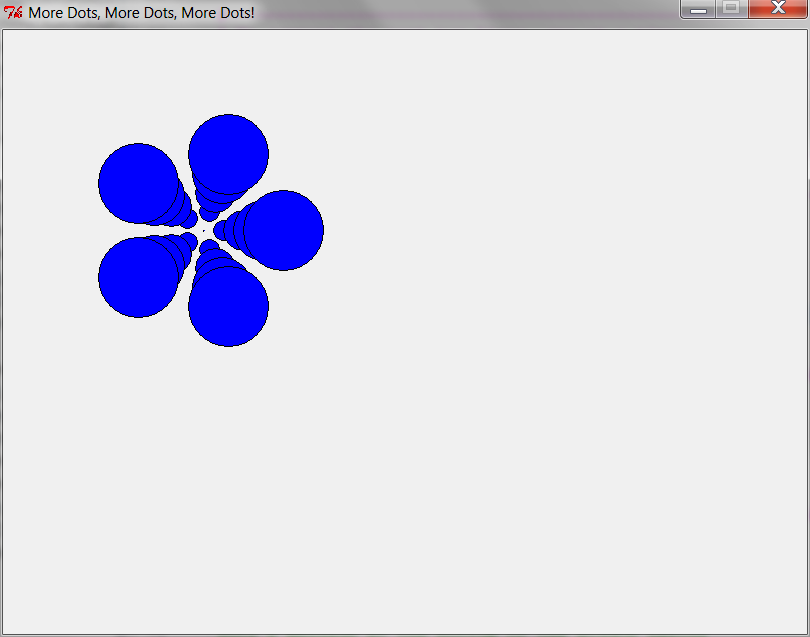
Task: Click the second-smallest dot on the bottom arm
Action: coord(210,255)
